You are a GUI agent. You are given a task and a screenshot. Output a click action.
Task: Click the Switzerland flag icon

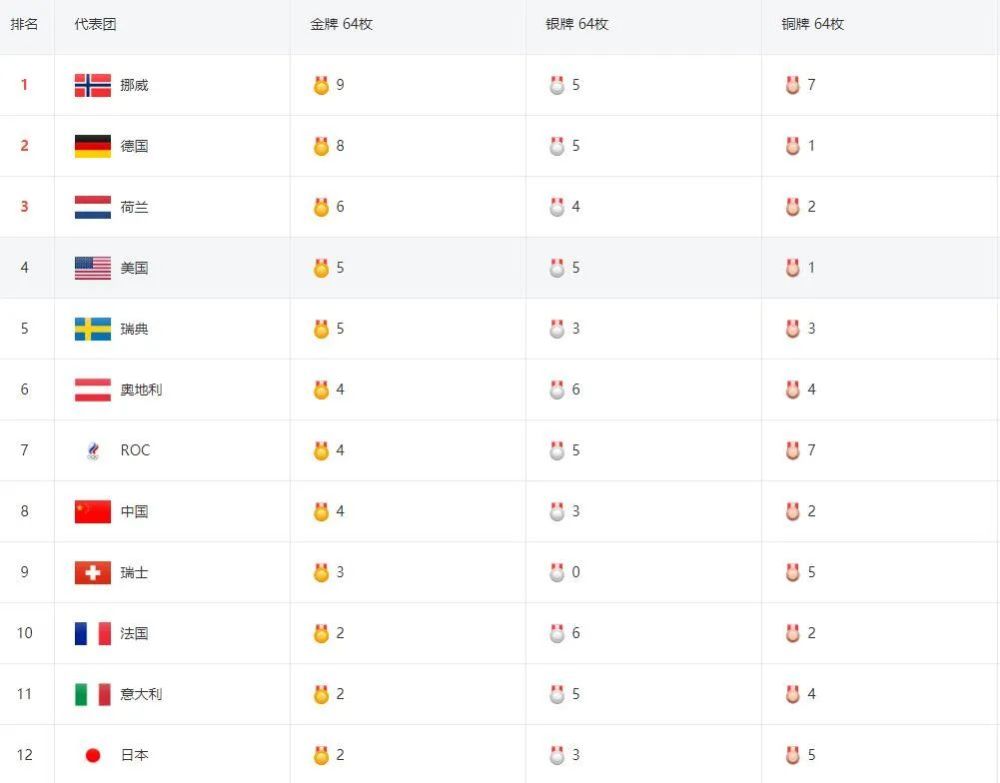coord(92,573)
